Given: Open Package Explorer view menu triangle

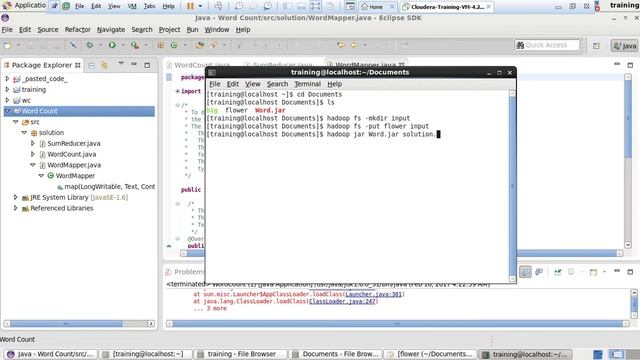Looking at the screenshot, I should point(121,64).
